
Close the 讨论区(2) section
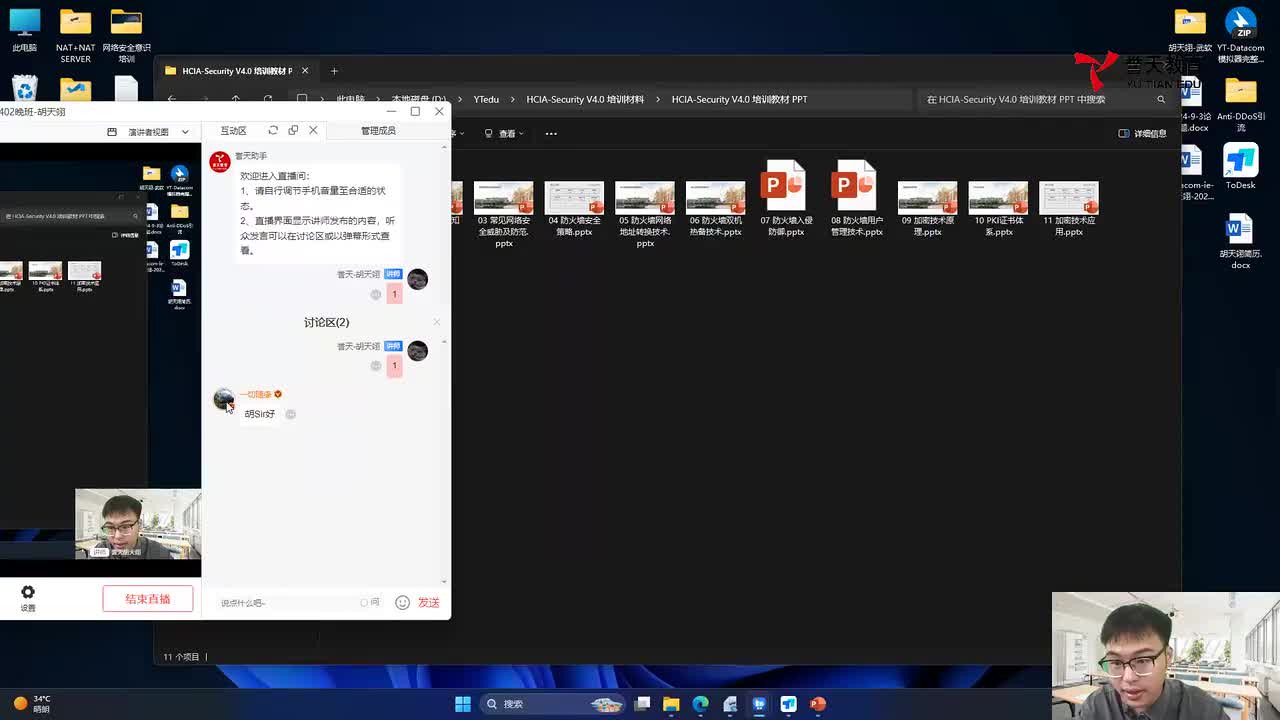(437, 322)
